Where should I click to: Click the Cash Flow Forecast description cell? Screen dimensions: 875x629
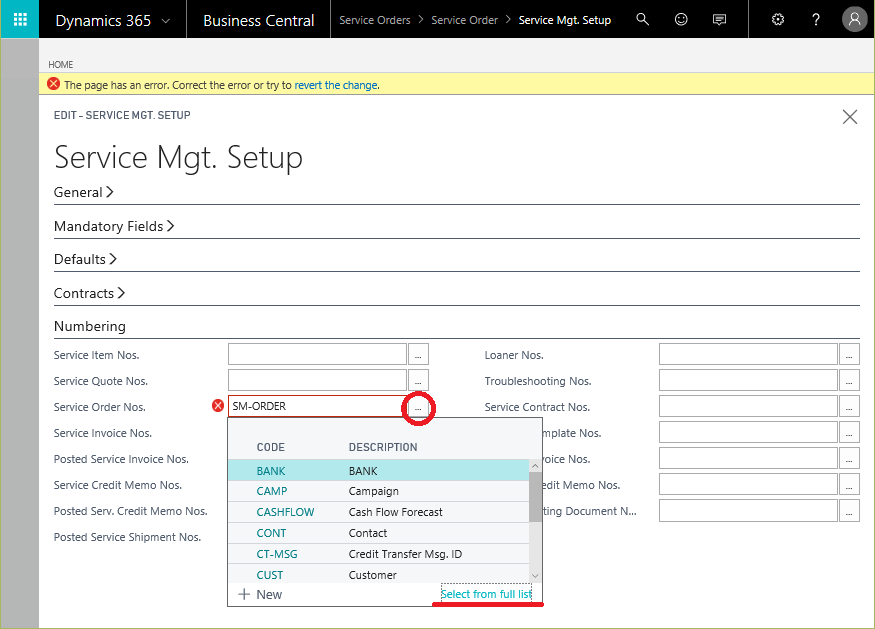point(395,512)
